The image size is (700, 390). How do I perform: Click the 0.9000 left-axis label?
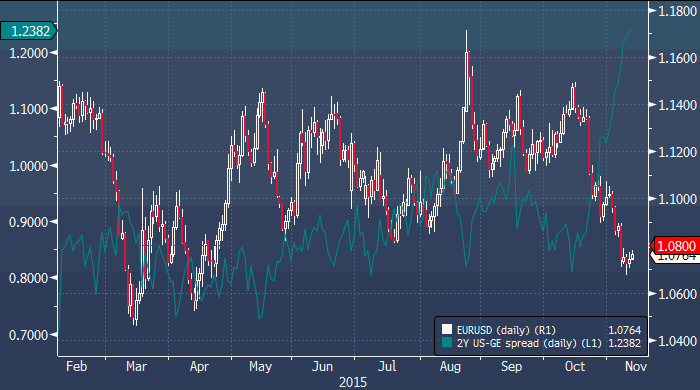click(x=29, y=222)
